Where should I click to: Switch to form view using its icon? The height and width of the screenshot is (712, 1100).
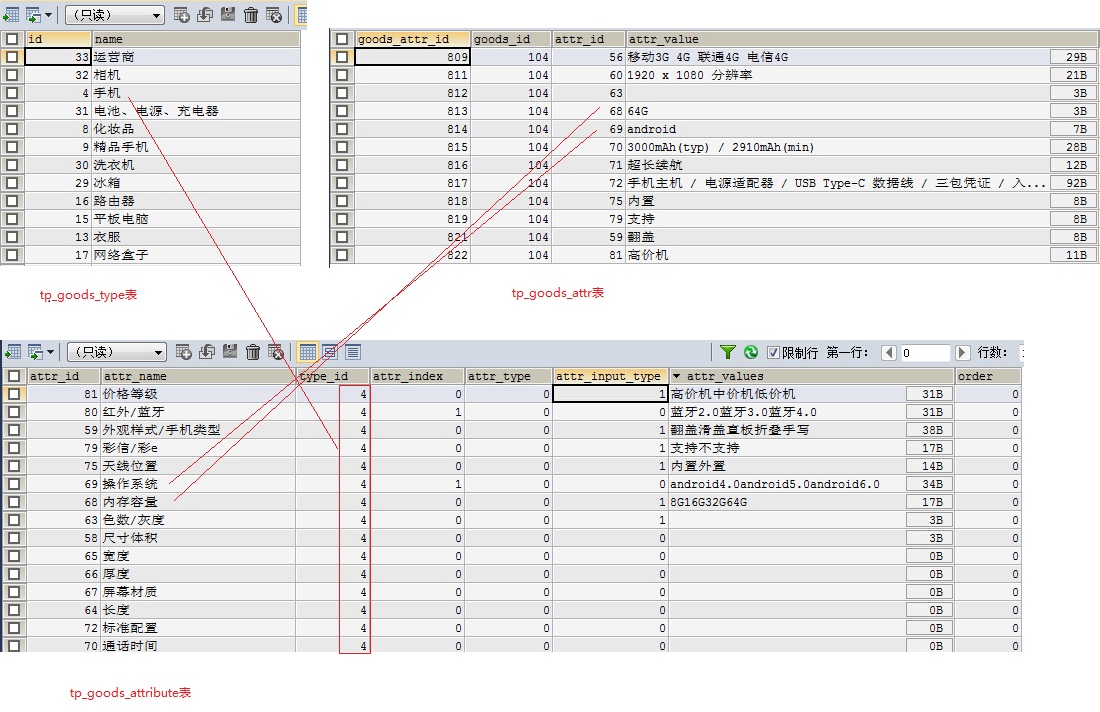tap(329, 351)
